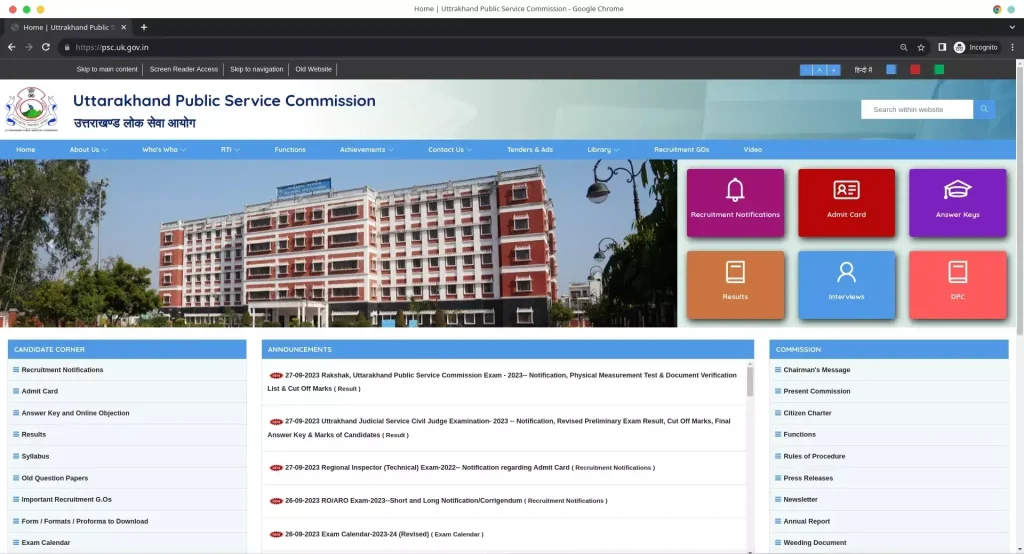This screenshot has height=554, width=1024.
Task: Open Functions in the navigation bar
Action: 290,150
